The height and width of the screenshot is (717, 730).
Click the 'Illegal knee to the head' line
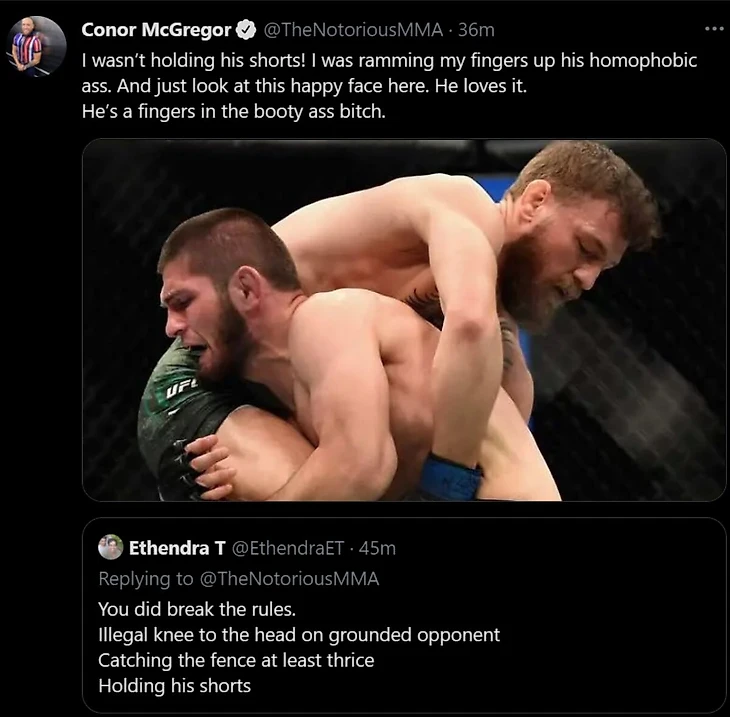point(298,635)
